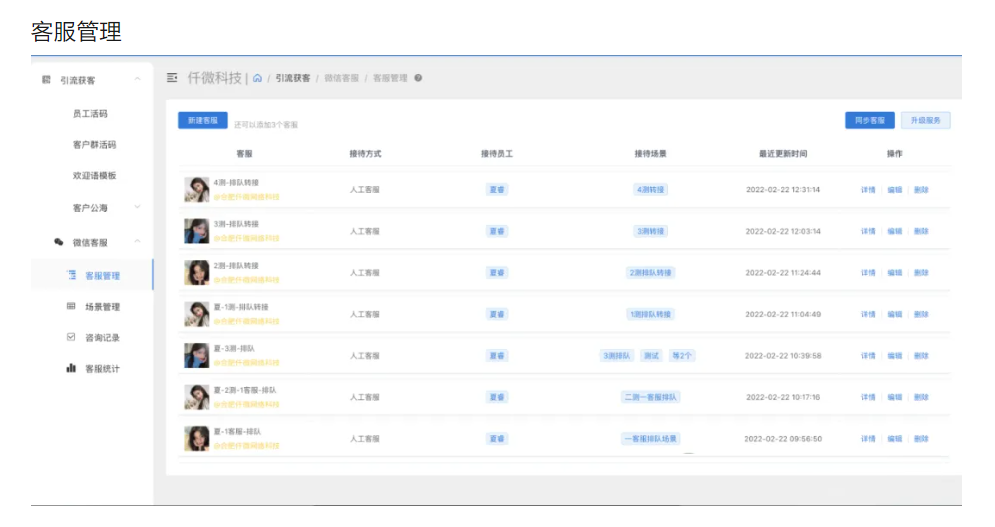This screenshot has width=995, height=527.
Task: Click the 新建客服 button
Action: point(203,120)
